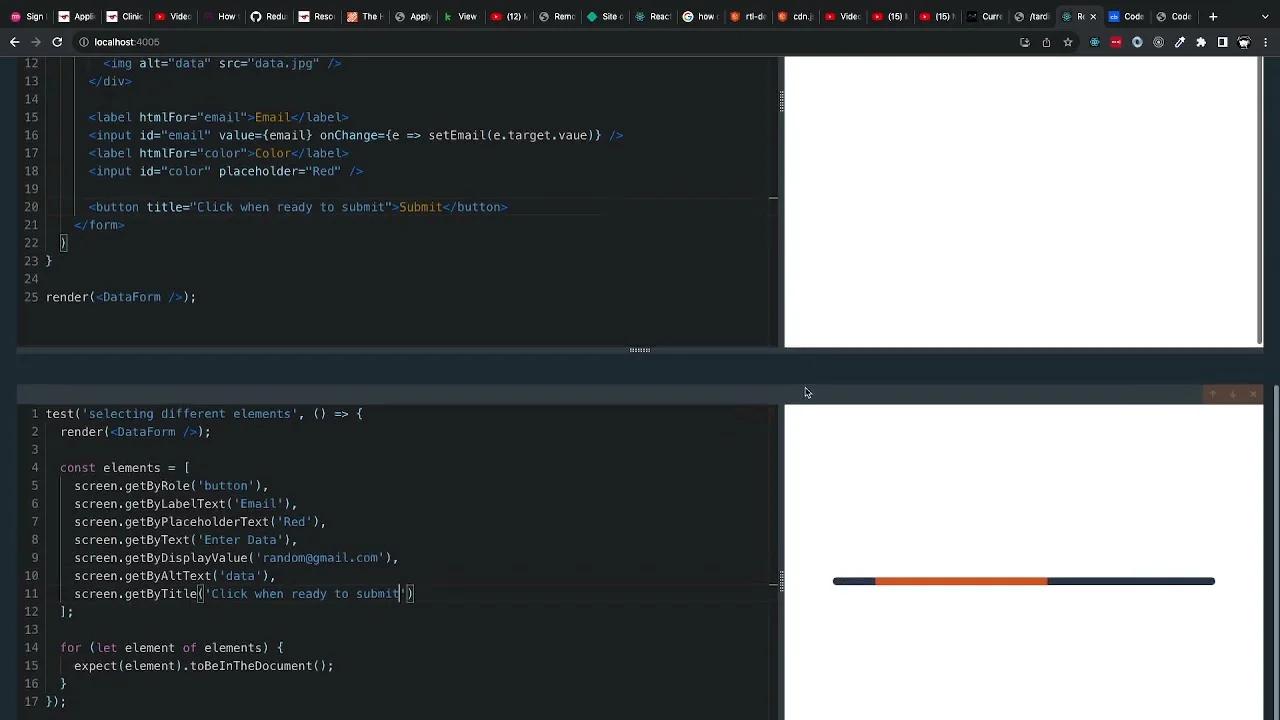Open the Extensions puzzle piece icon

click(1201, 42)
